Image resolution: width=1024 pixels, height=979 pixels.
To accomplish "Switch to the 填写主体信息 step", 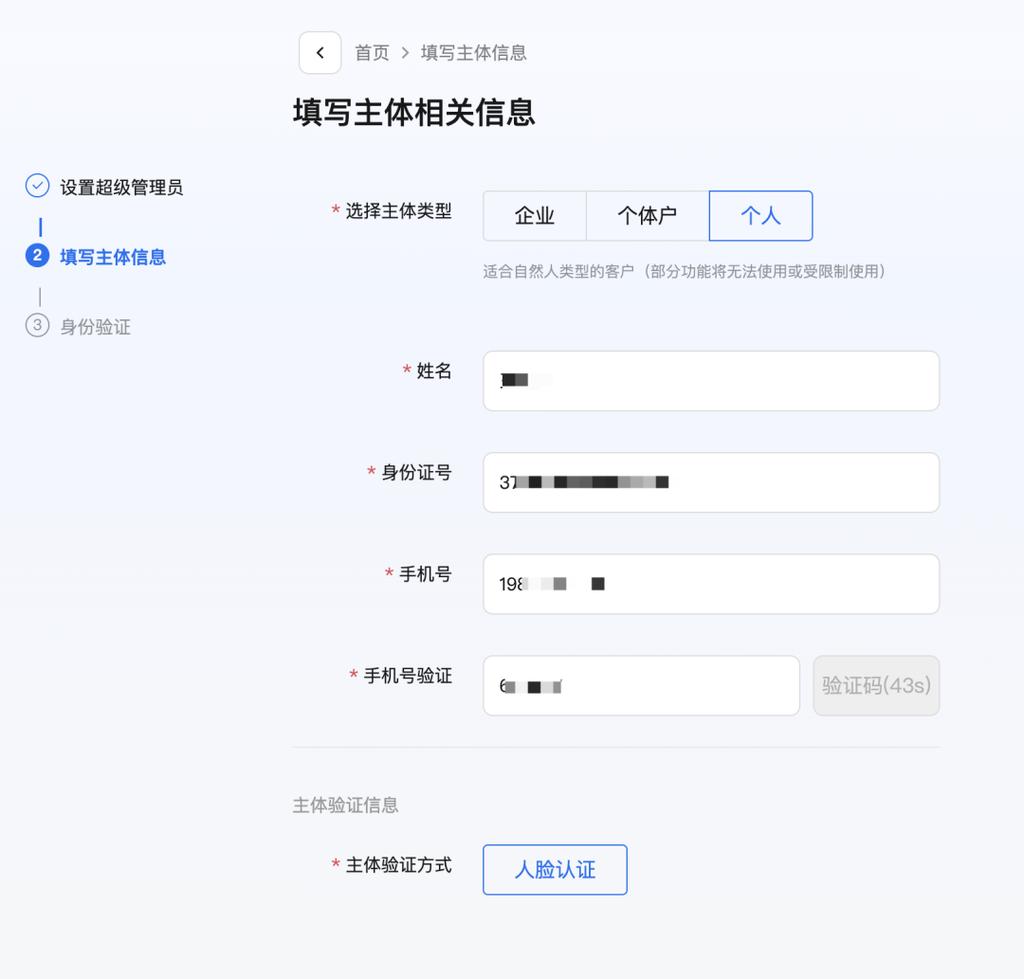I will 113,257.
